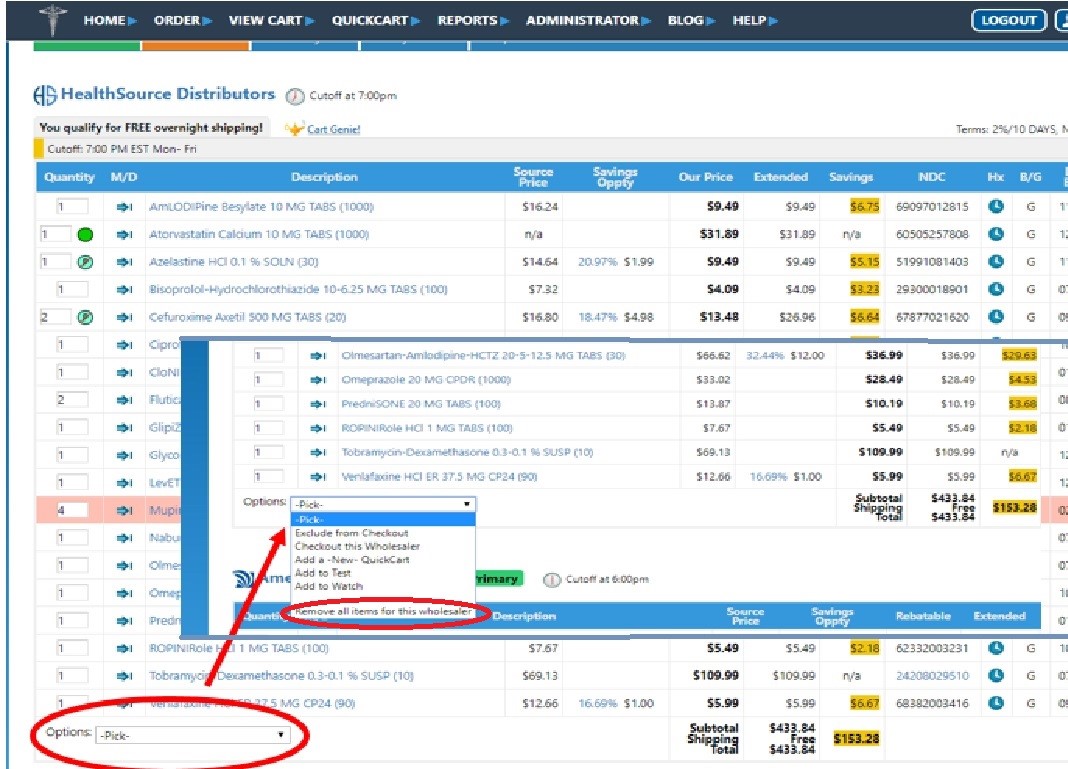
Task: Open history icon for NDC 62332003231 row
Action: (x=996, y=648)
